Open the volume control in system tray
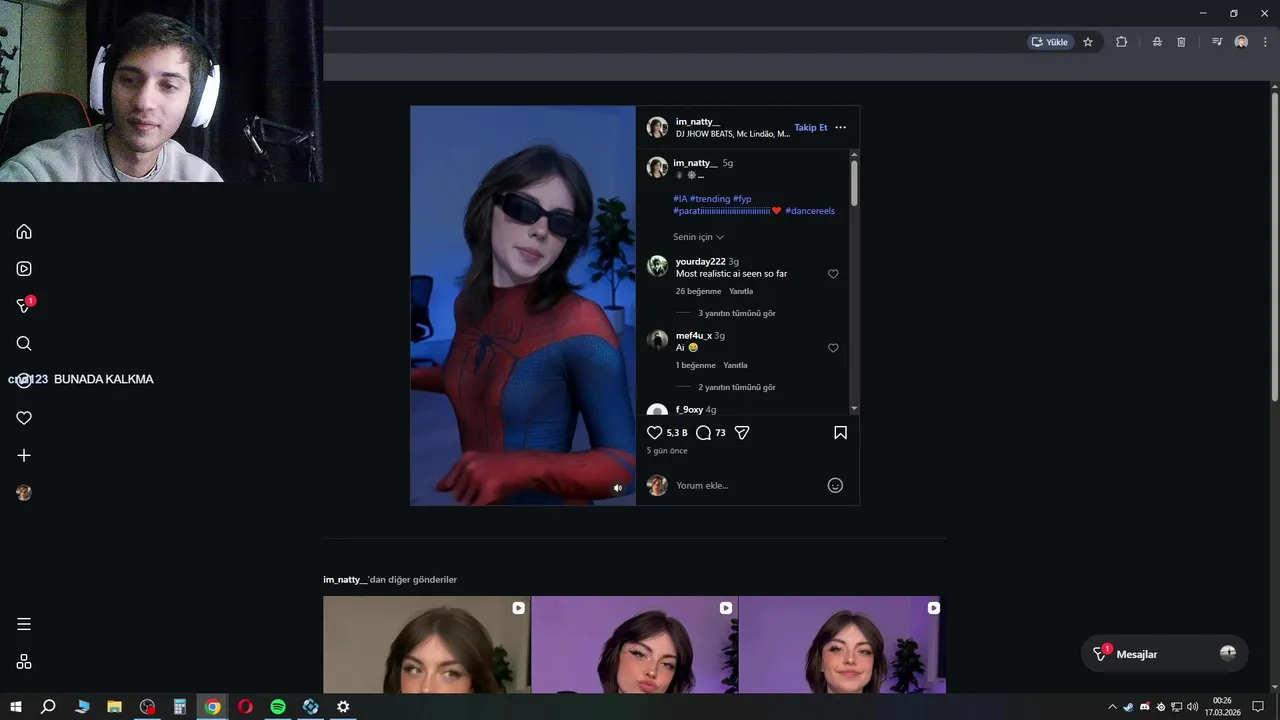 (1192, 707)
